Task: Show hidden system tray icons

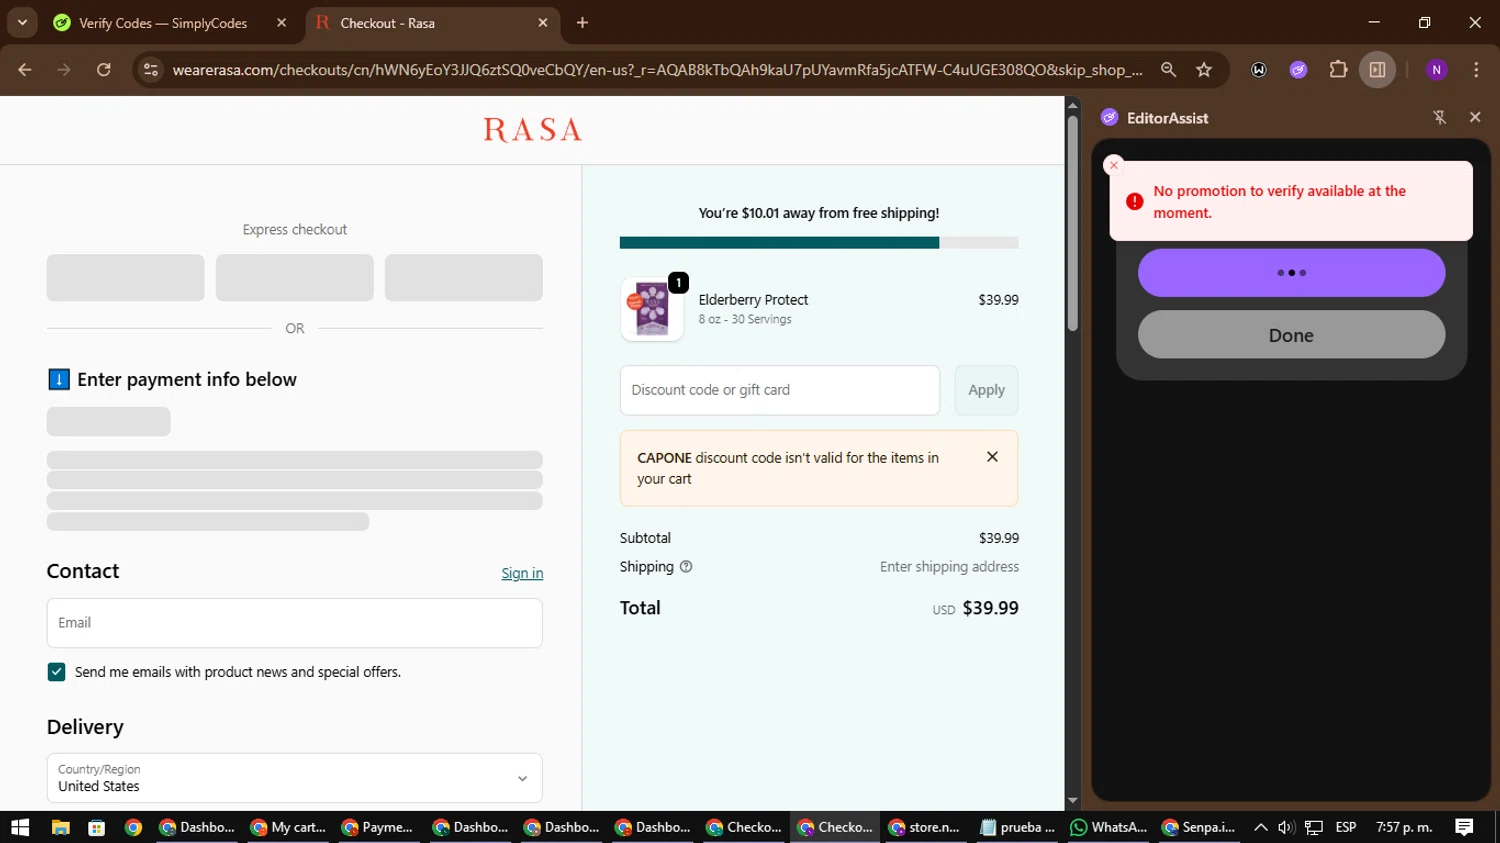Action: click(1261, 827)
